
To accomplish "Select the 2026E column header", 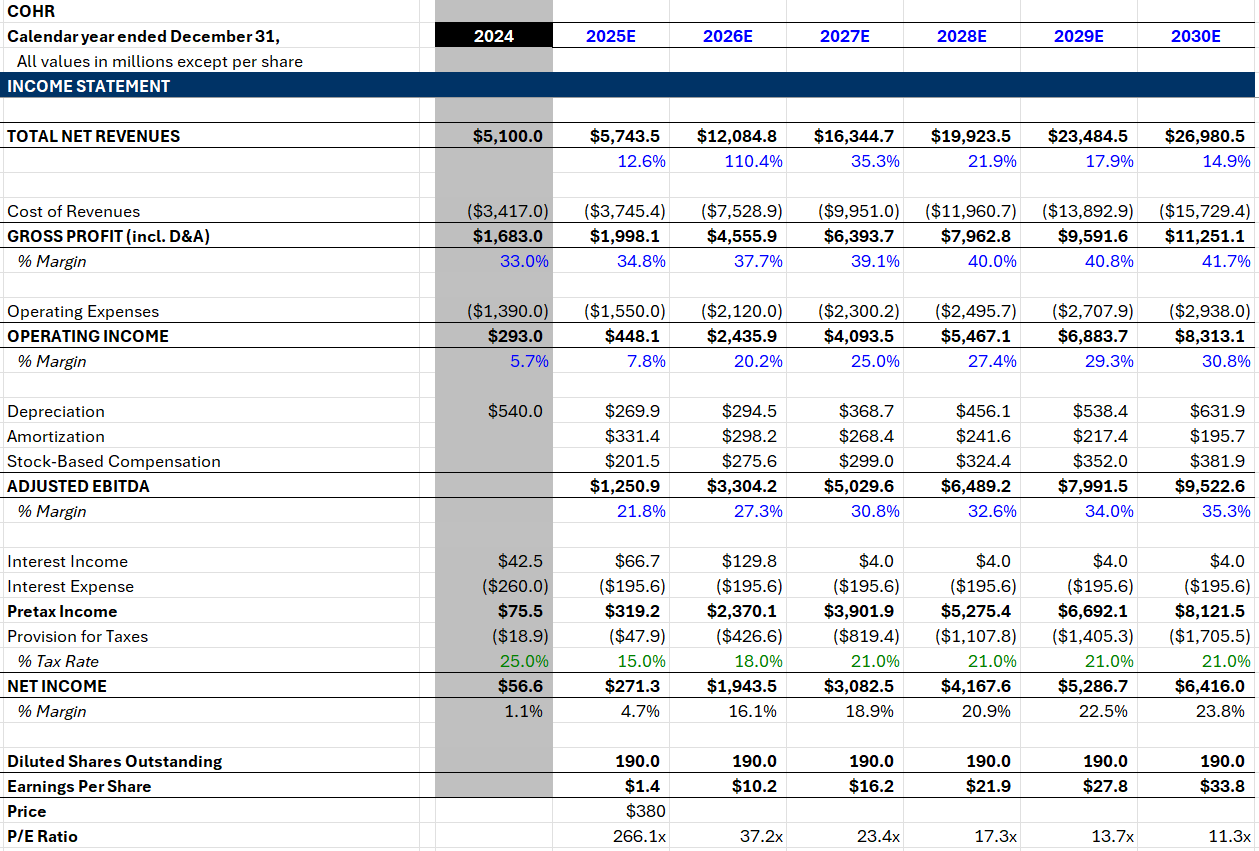I will (728, 36).
